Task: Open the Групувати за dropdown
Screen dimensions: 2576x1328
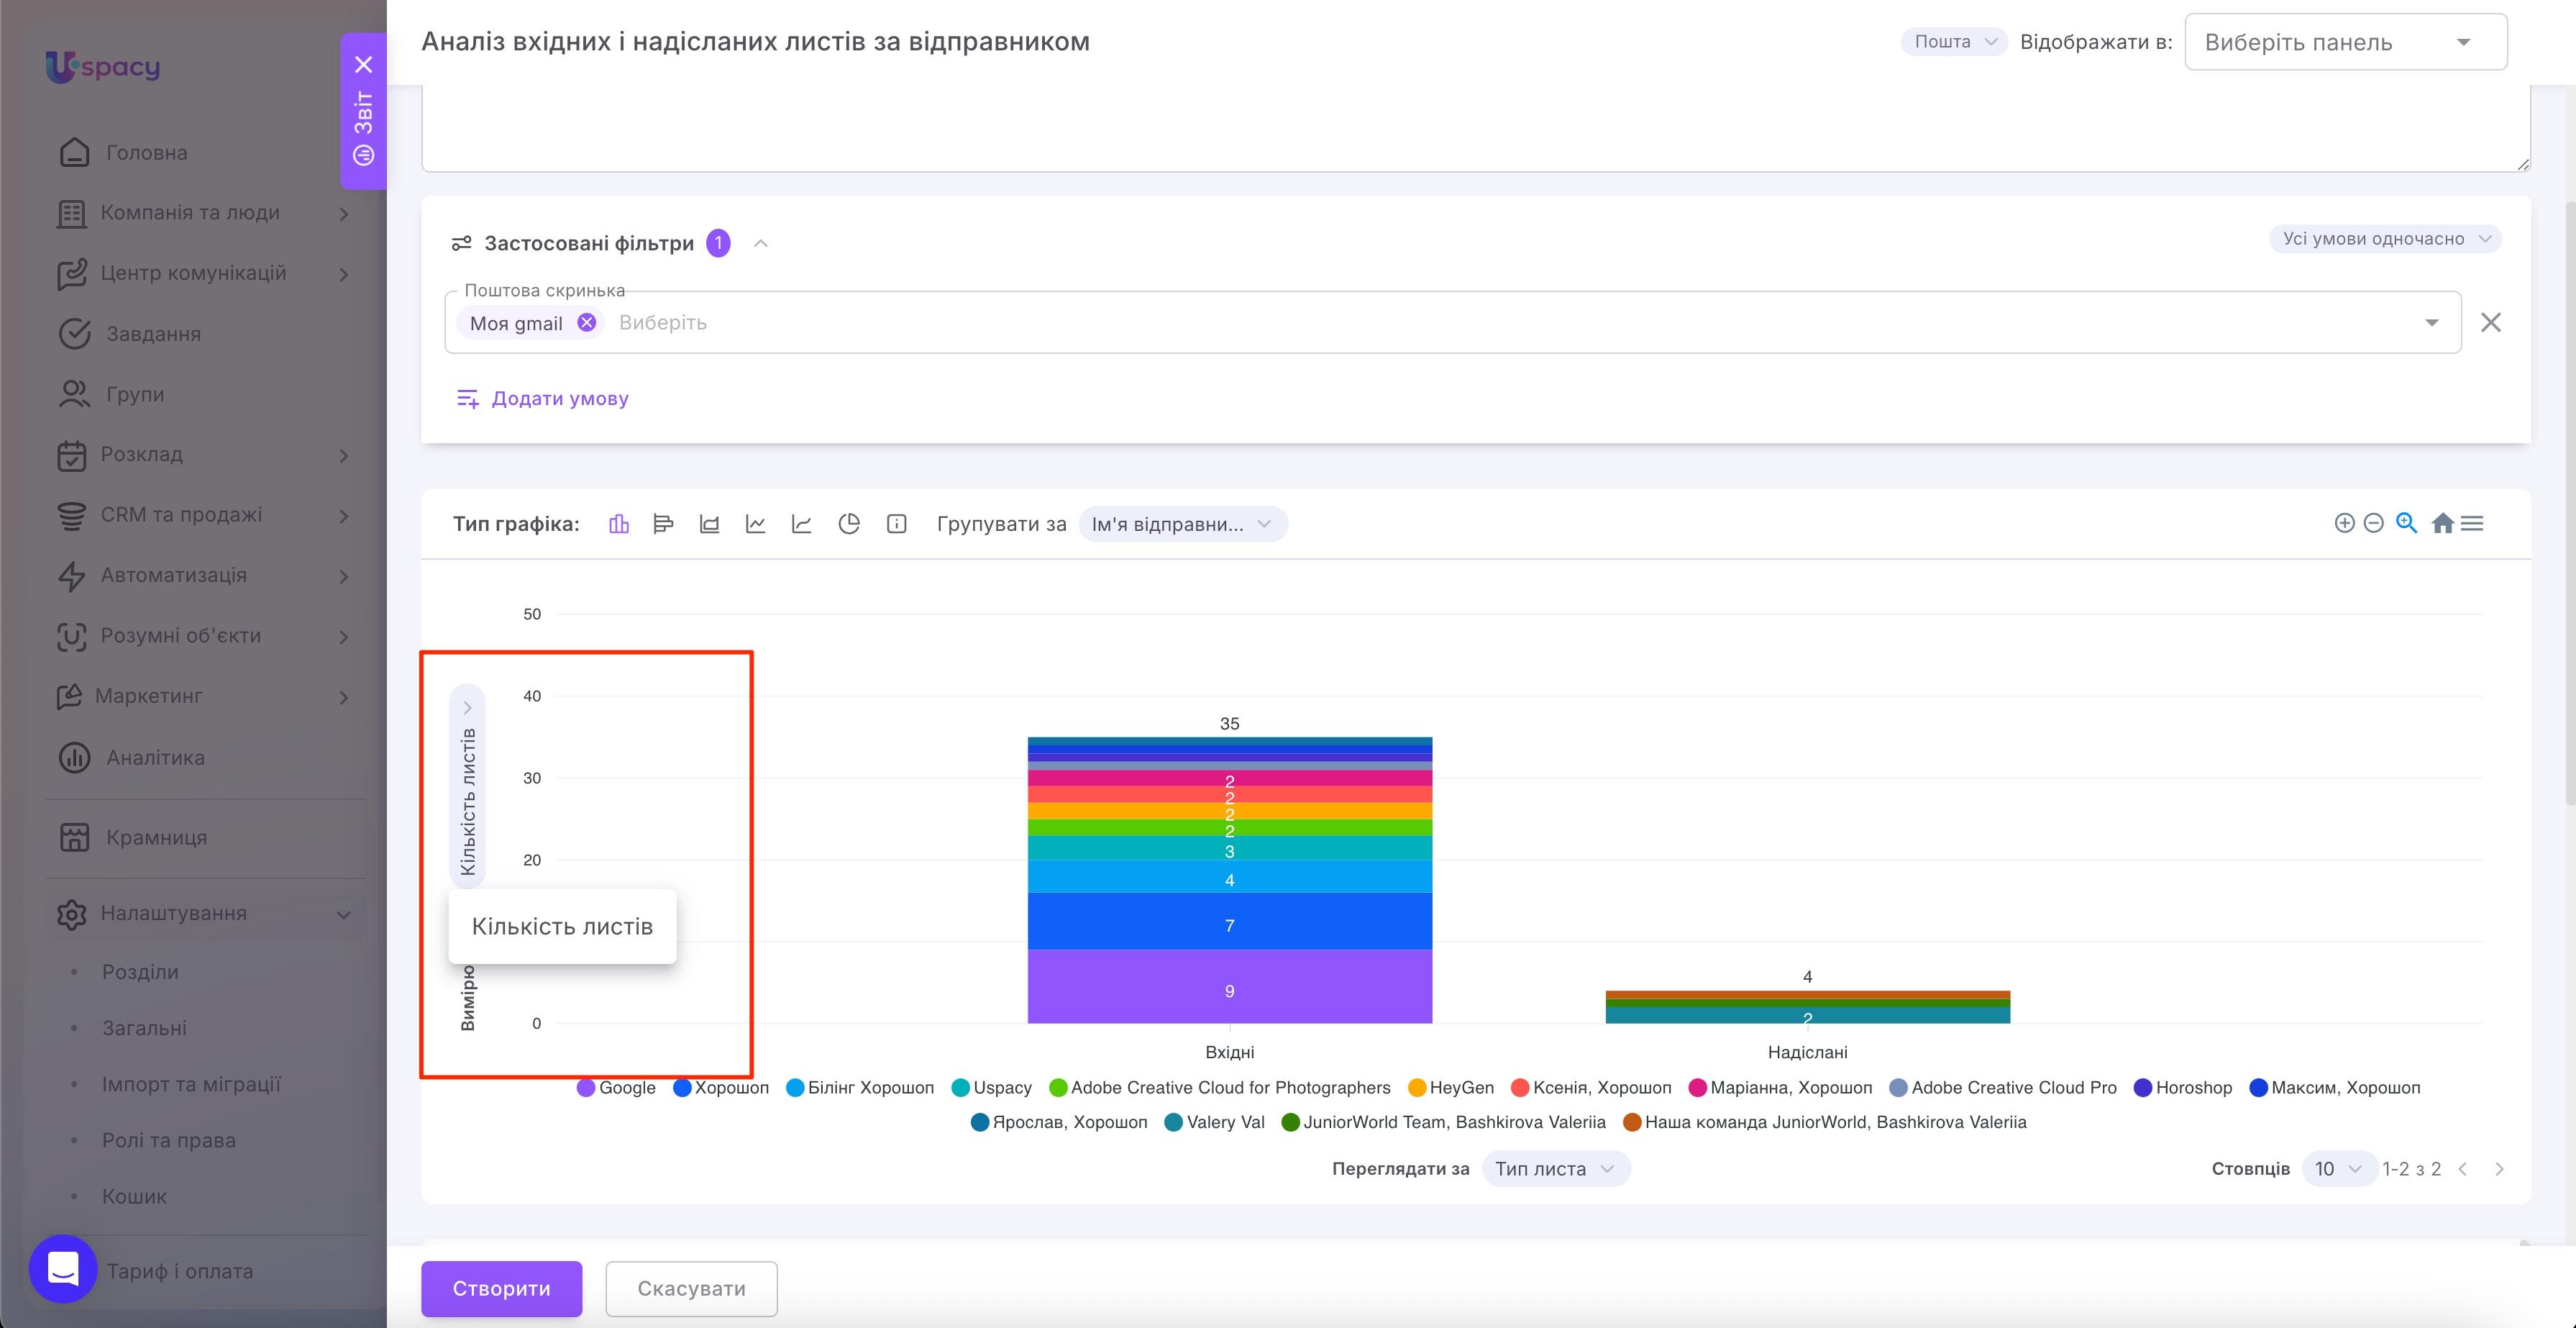Action: click(x=1182, y=524)
